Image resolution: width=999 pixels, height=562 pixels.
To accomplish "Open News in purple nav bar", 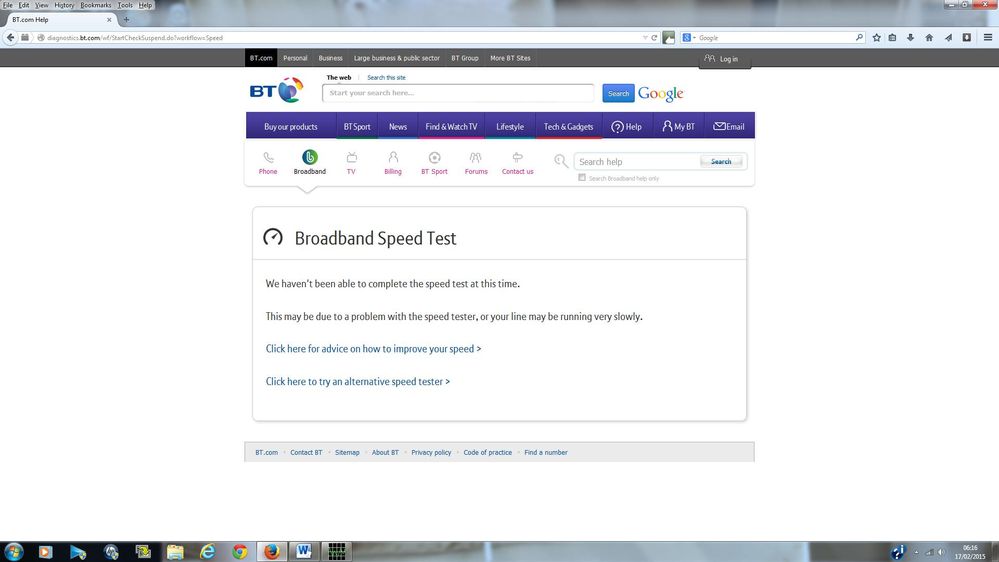I will point(398,126).
